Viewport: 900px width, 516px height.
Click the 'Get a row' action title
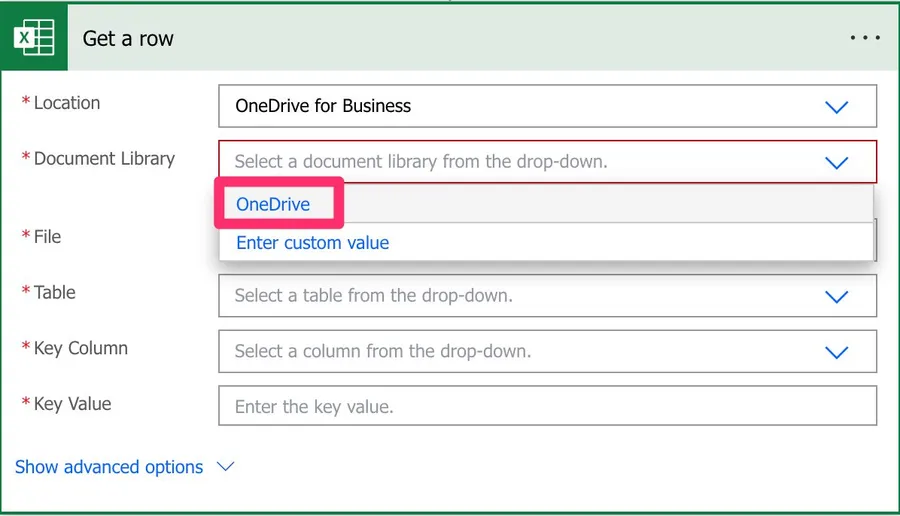tap(128, 39)
